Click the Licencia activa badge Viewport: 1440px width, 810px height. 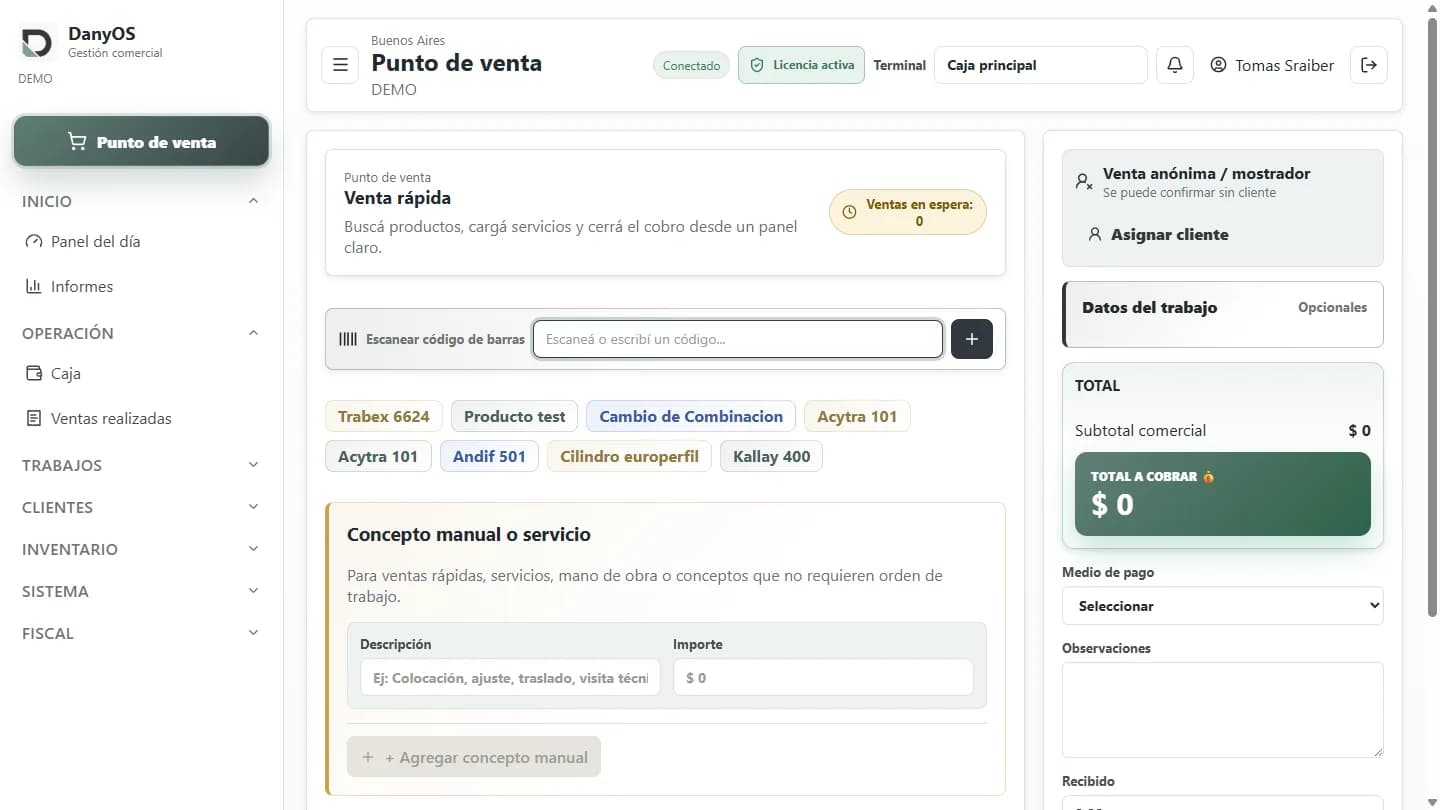point(801,65)
